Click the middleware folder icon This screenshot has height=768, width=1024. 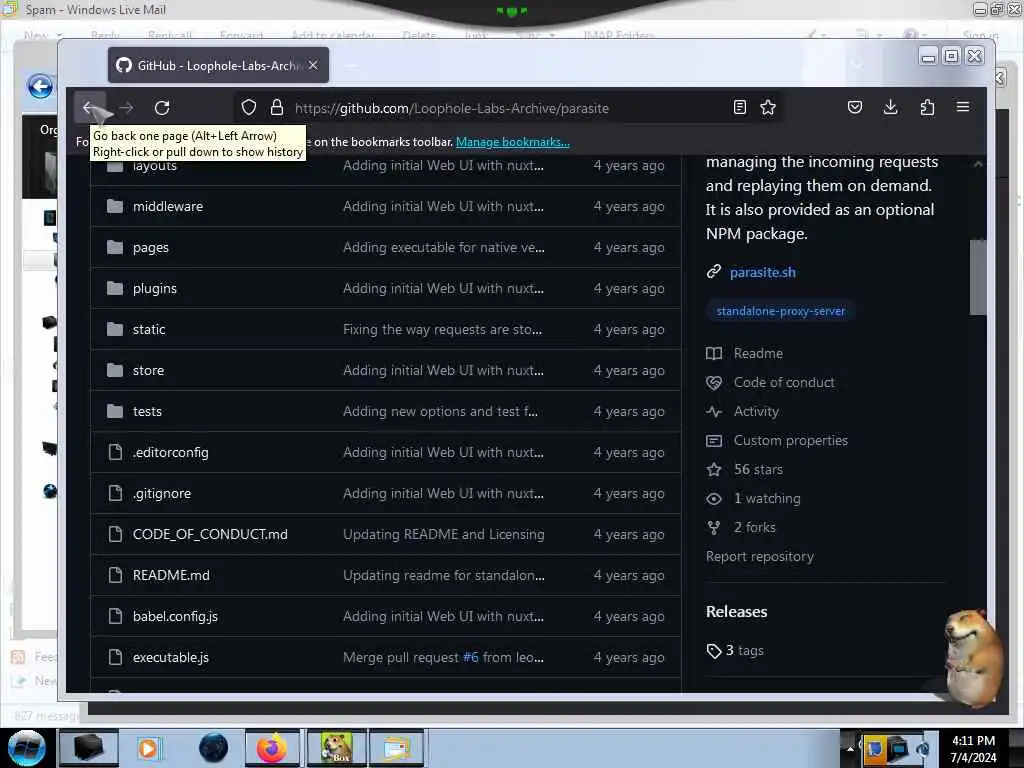pyautogui.click(x=115, y=206)
